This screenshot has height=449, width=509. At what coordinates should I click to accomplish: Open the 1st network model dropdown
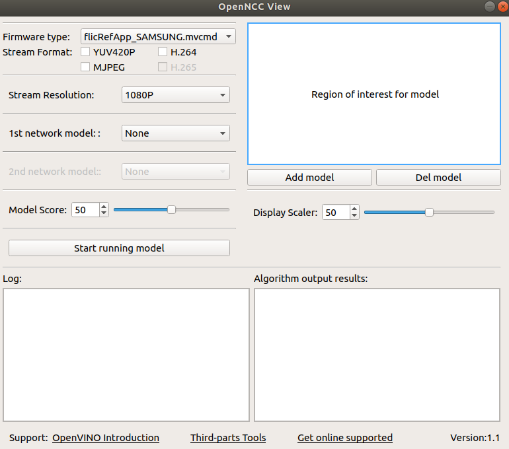point(175,133)
